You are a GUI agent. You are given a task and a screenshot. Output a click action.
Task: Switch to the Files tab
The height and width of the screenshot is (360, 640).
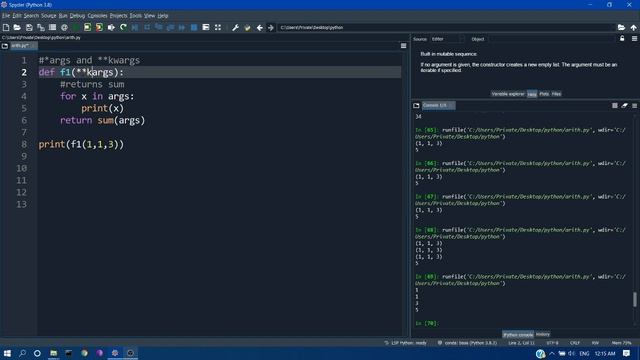[556, 94]
